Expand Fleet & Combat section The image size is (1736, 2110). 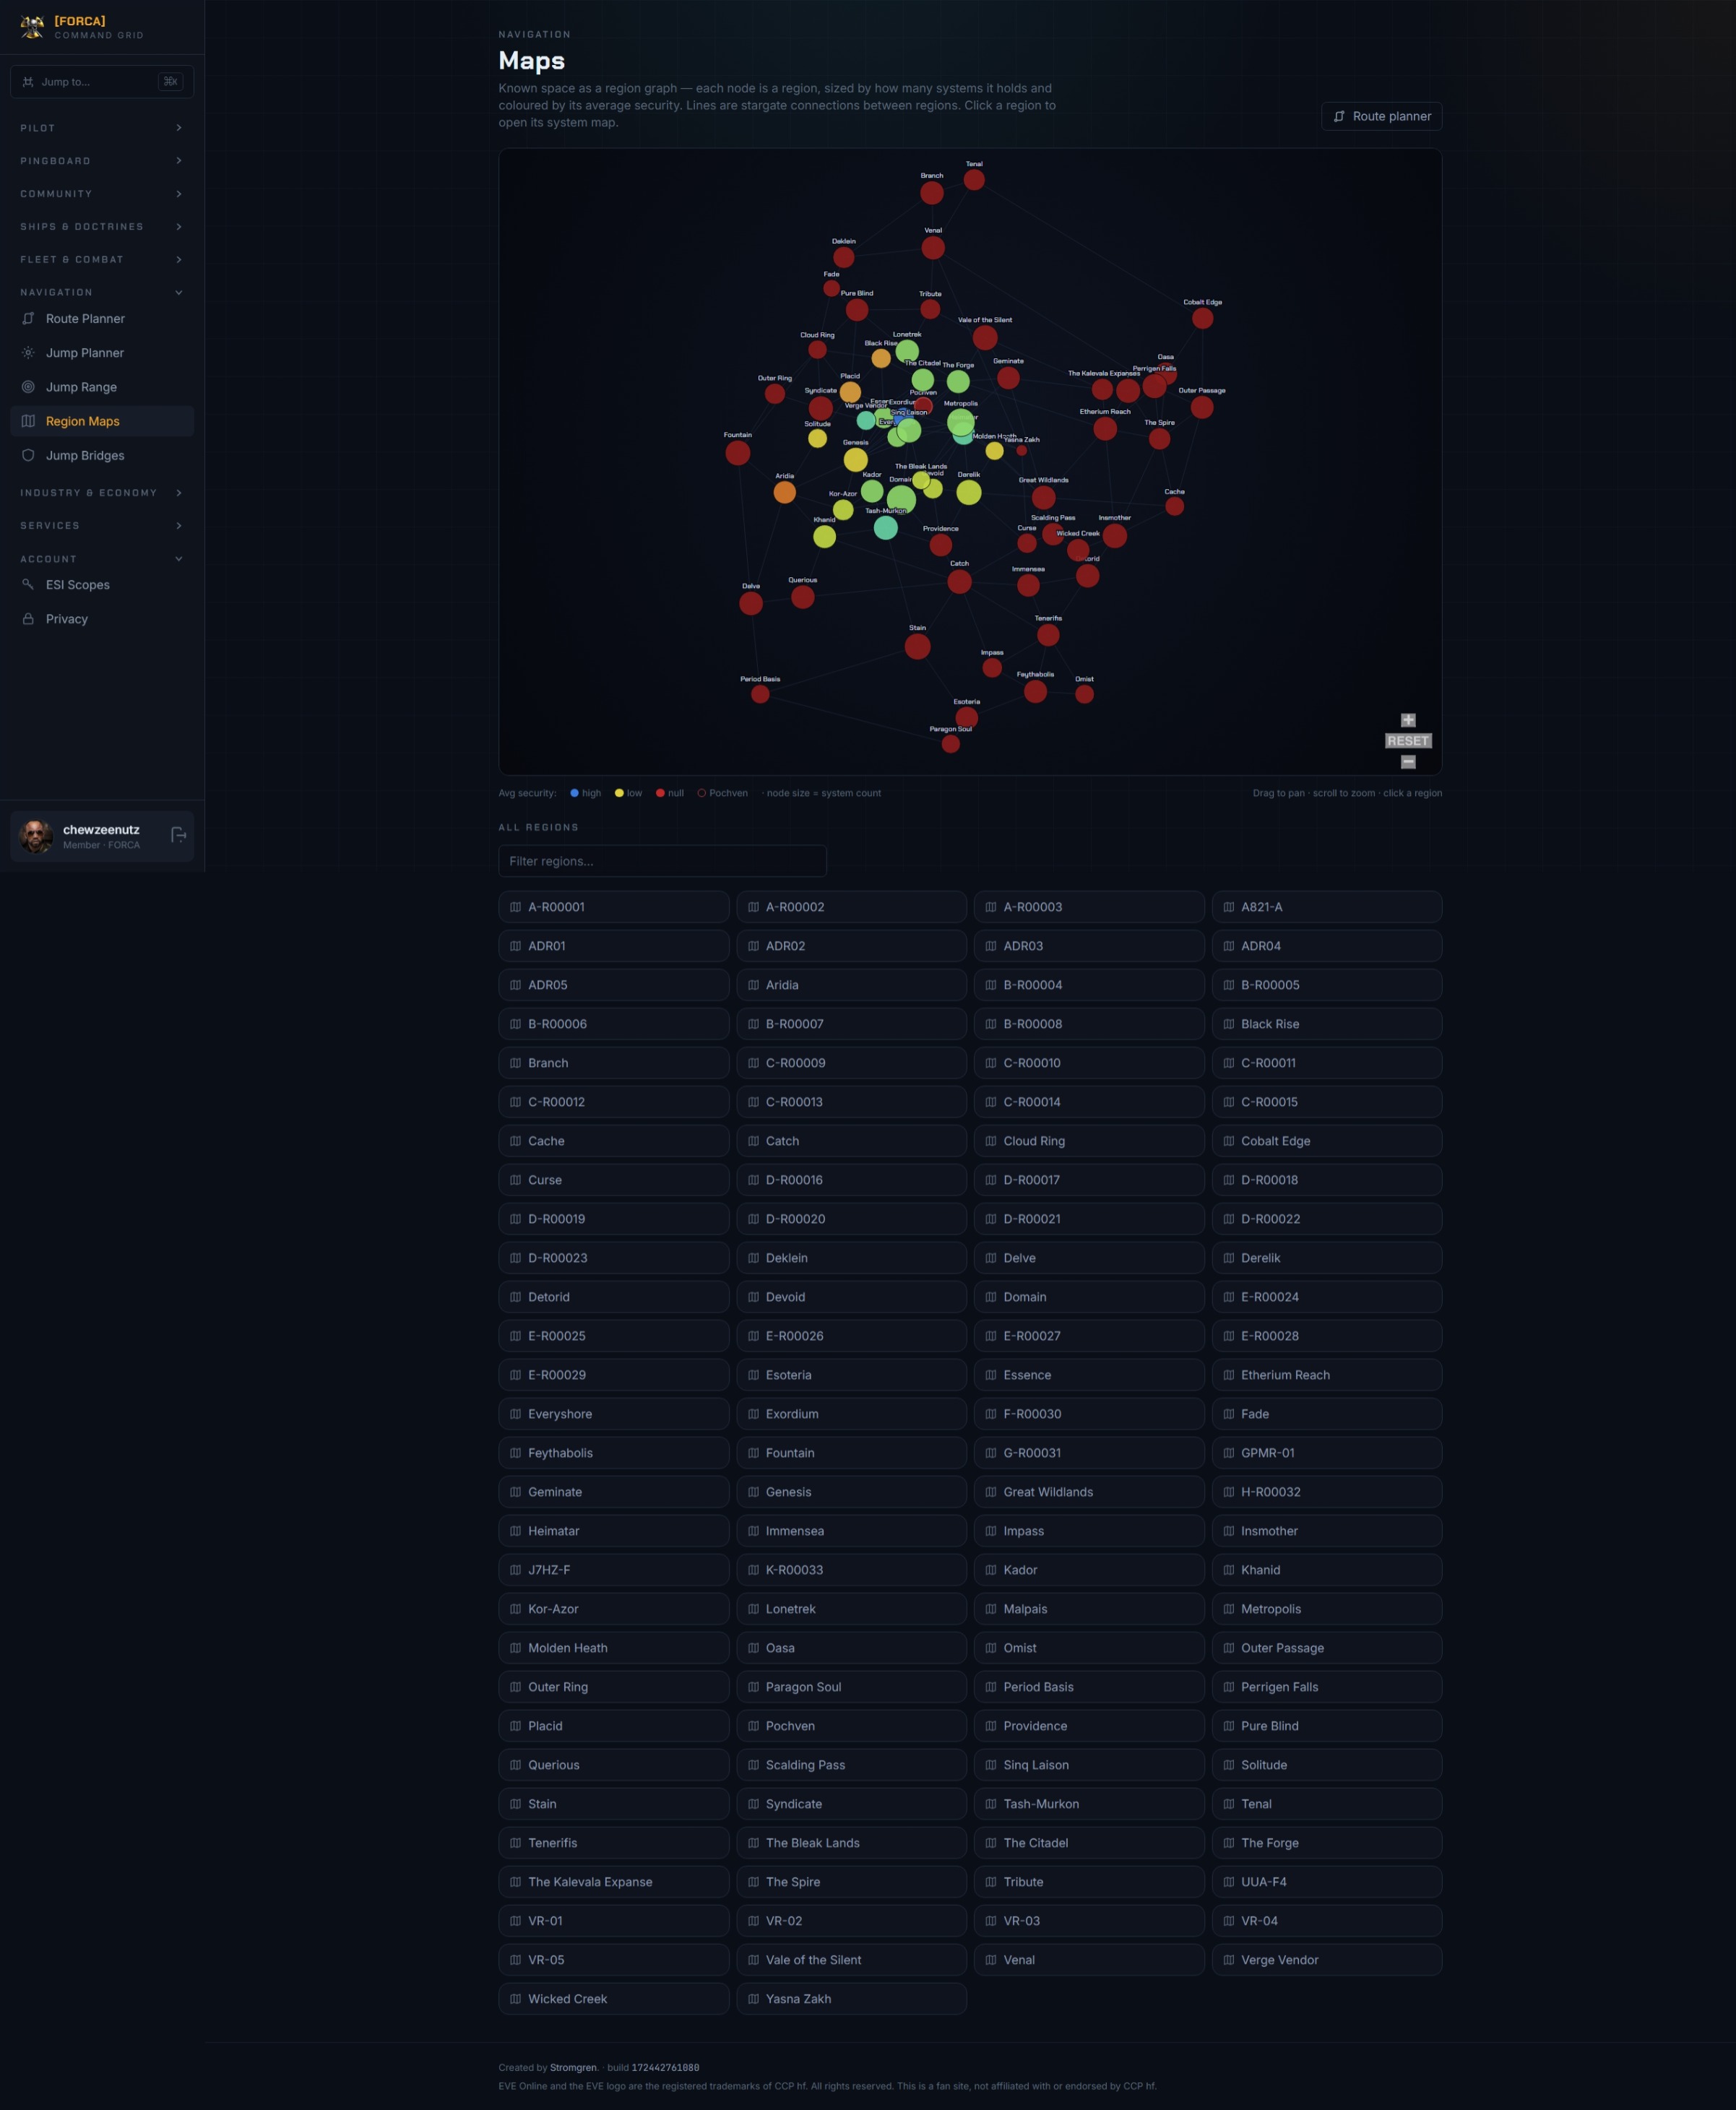[102, 260]
